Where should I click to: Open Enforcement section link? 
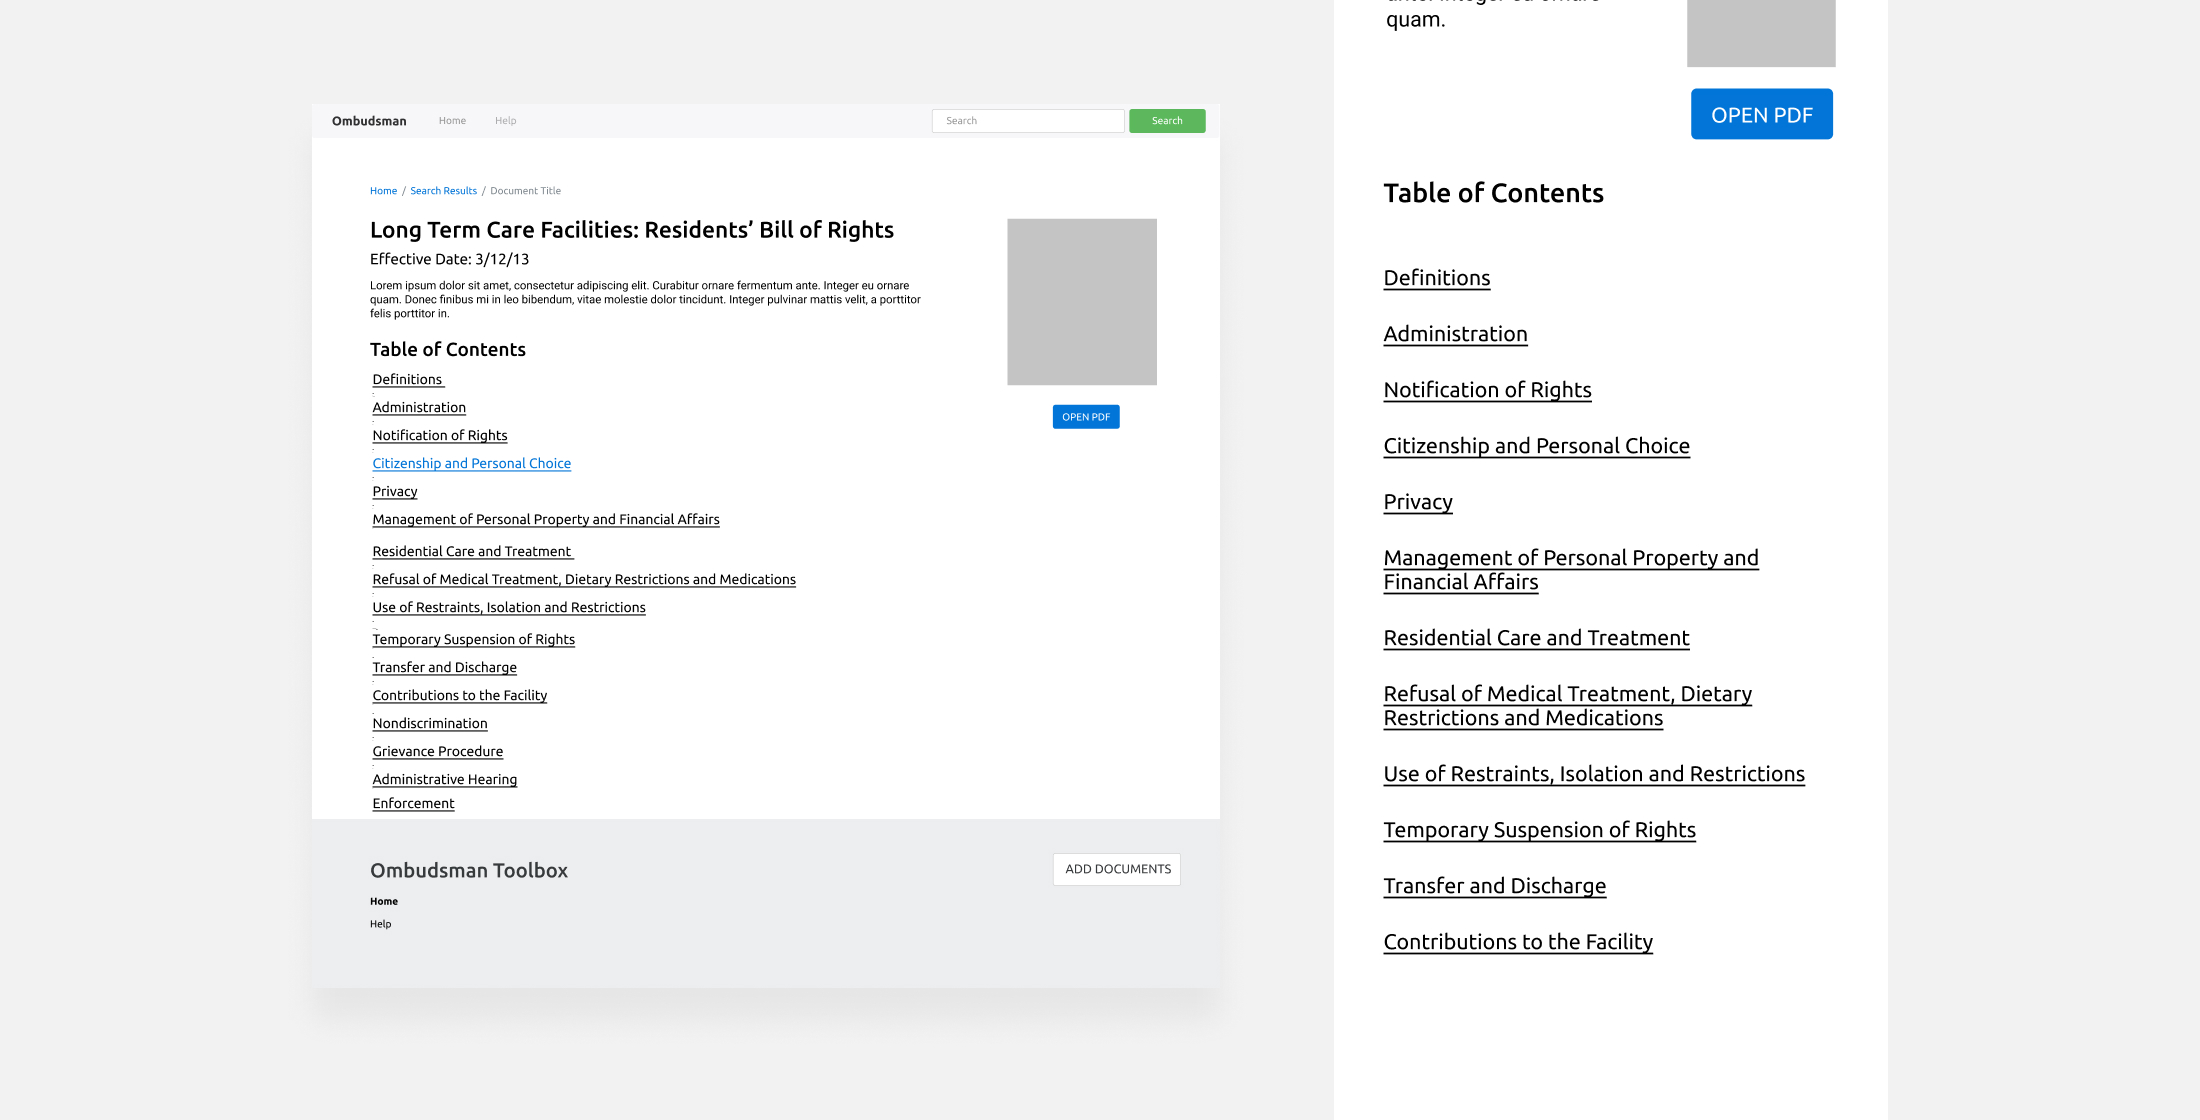click(x=413, y=804)
